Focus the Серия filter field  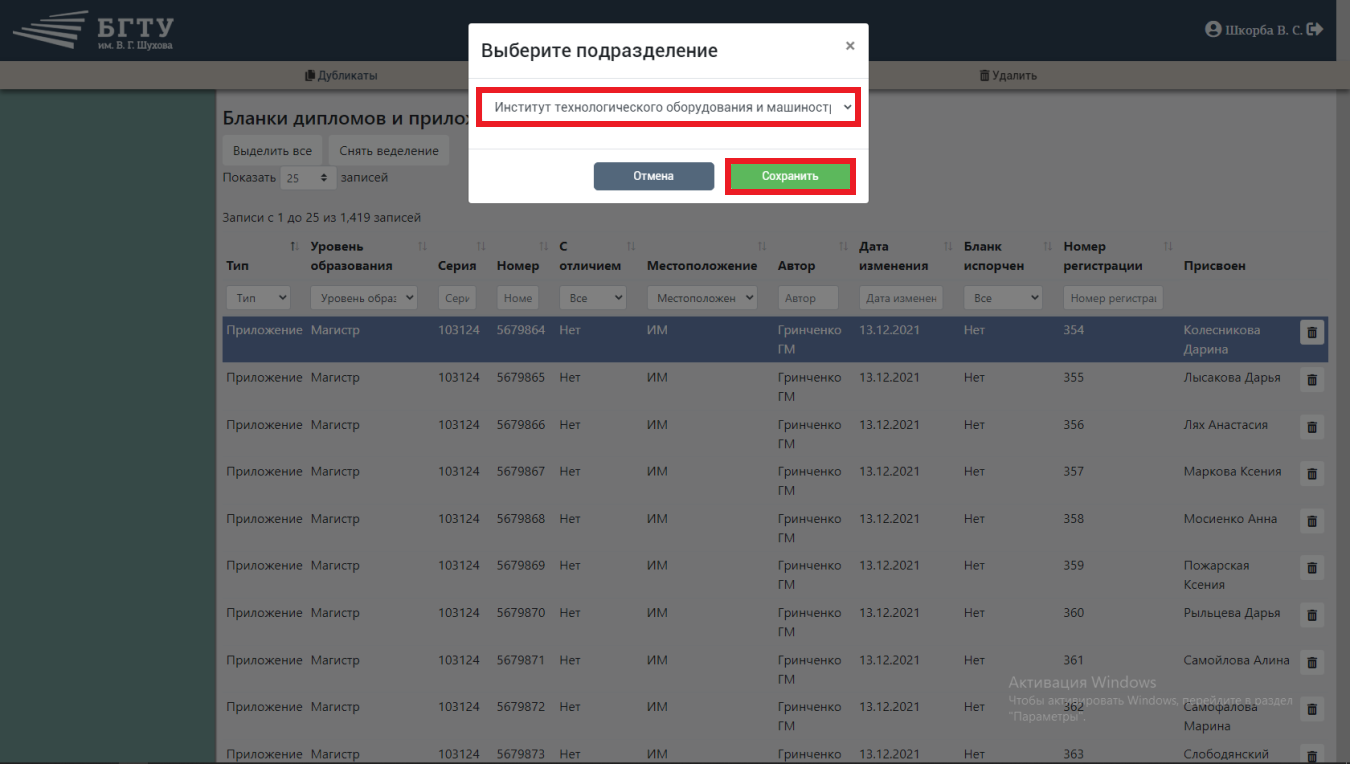[457, 298]
